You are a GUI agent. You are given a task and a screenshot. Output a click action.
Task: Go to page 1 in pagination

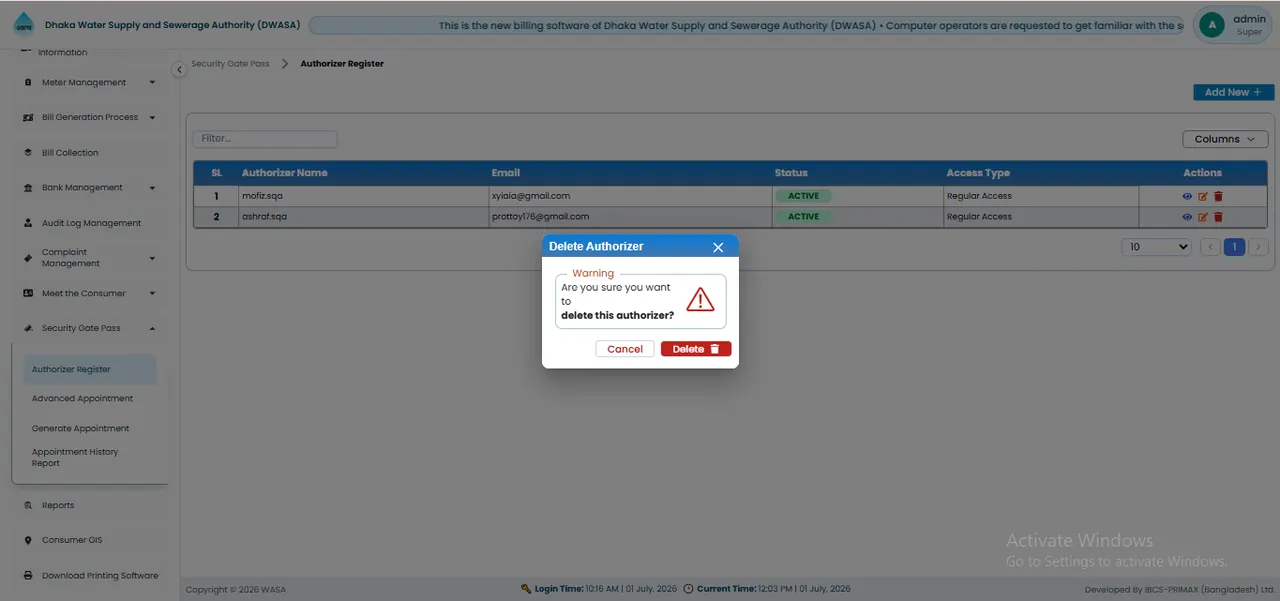click(x=1234, y=247)
